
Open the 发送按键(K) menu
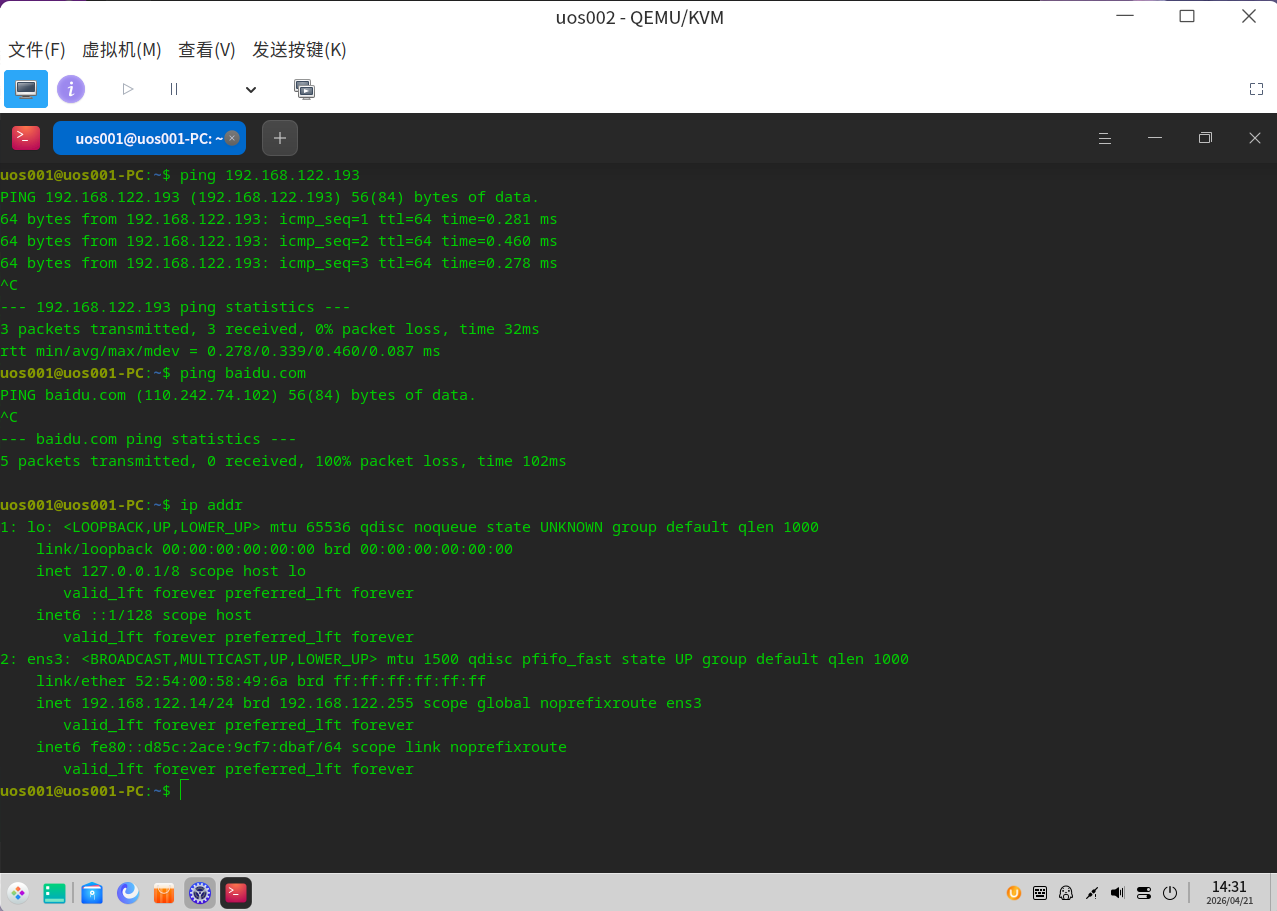[x=299, y=50]
